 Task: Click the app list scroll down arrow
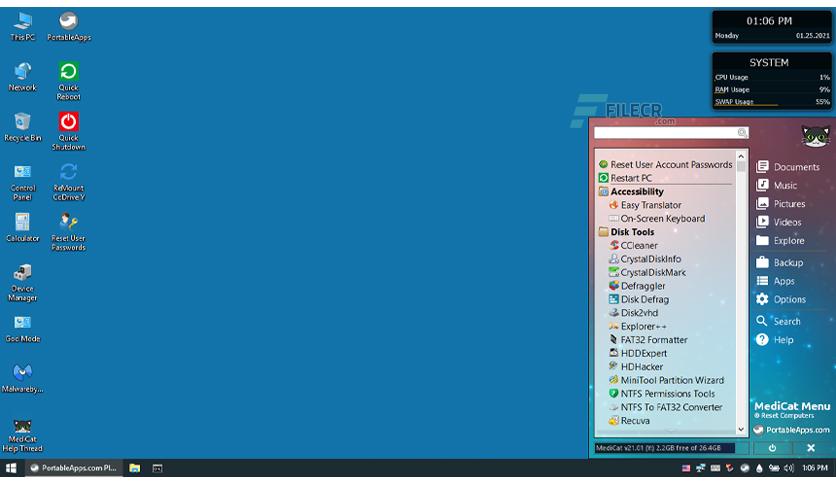point(741,429)
